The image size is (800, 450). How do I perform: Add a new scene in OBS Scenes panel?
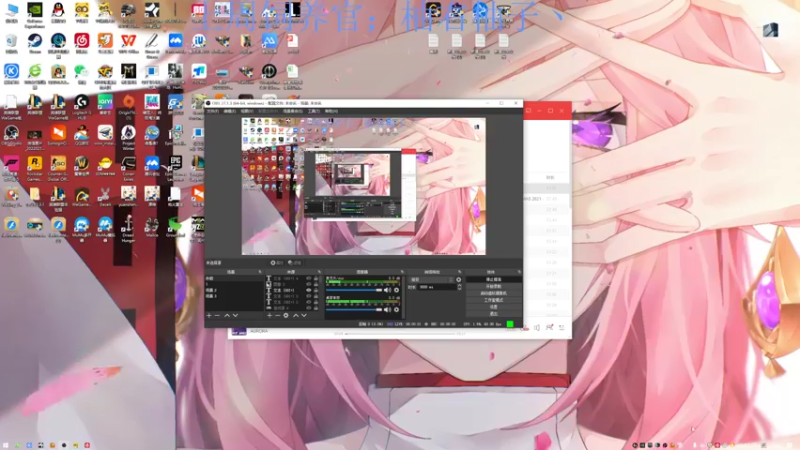pos(209,316)
